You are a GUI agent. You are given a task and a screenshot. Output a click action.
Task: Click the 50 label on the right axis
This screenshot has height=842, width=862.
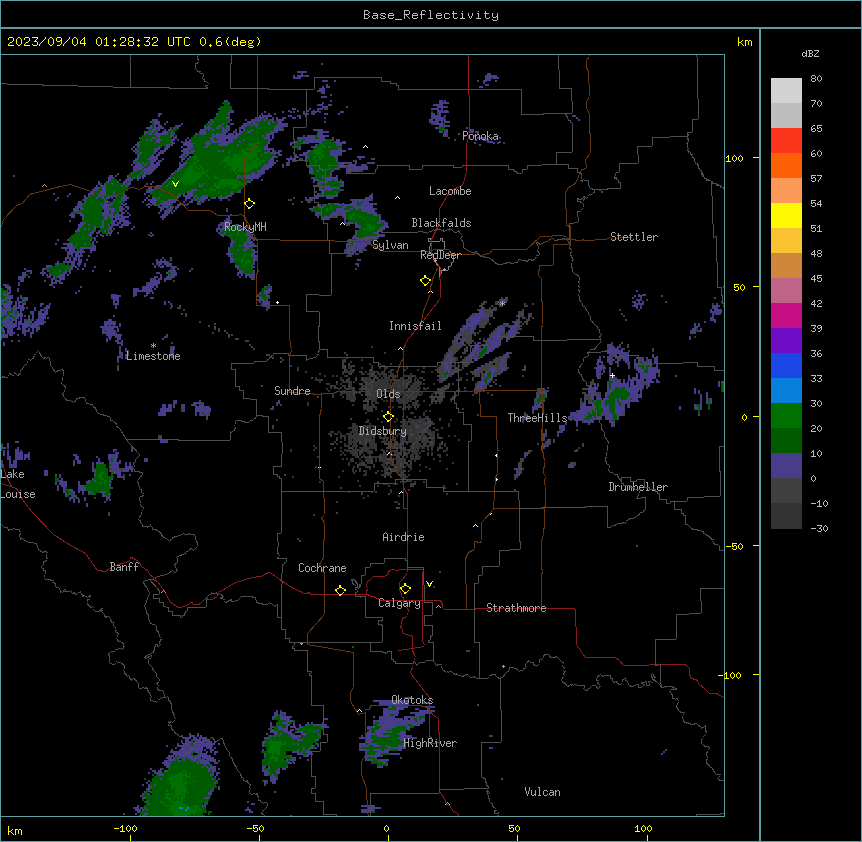tap(739, 287)
